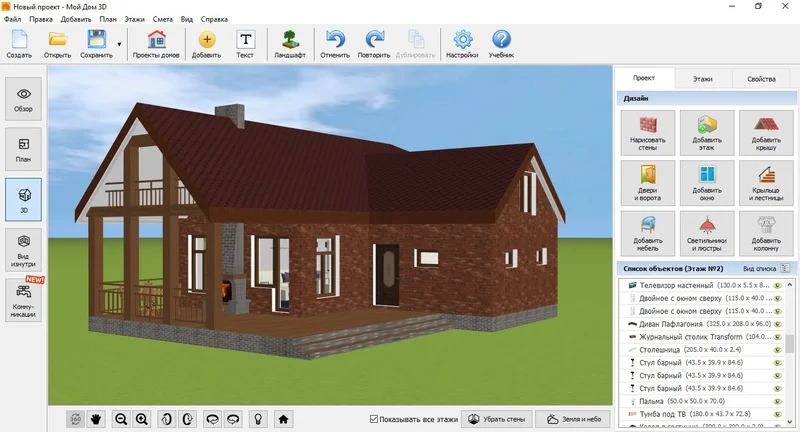Open Крыльцо и лестницы catalog
Image resolution: width=800 pixels, height=432 pixels.
point(766,183)
